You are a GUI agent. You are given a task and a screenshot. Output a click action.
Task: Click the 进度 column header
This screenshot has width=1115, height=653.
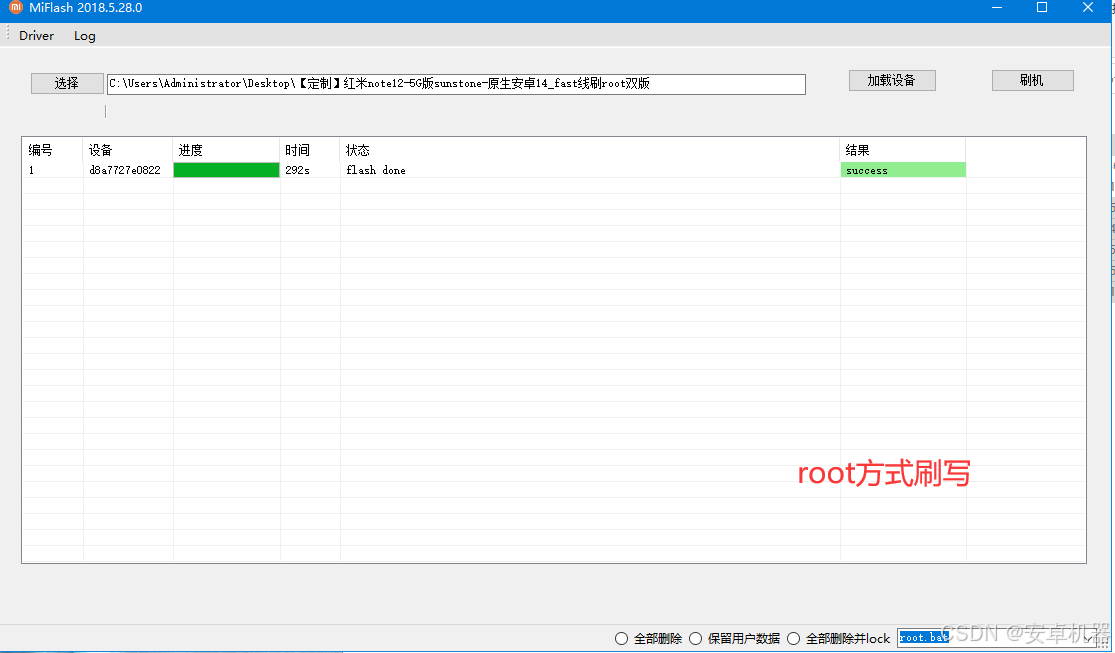pos(227,150)
